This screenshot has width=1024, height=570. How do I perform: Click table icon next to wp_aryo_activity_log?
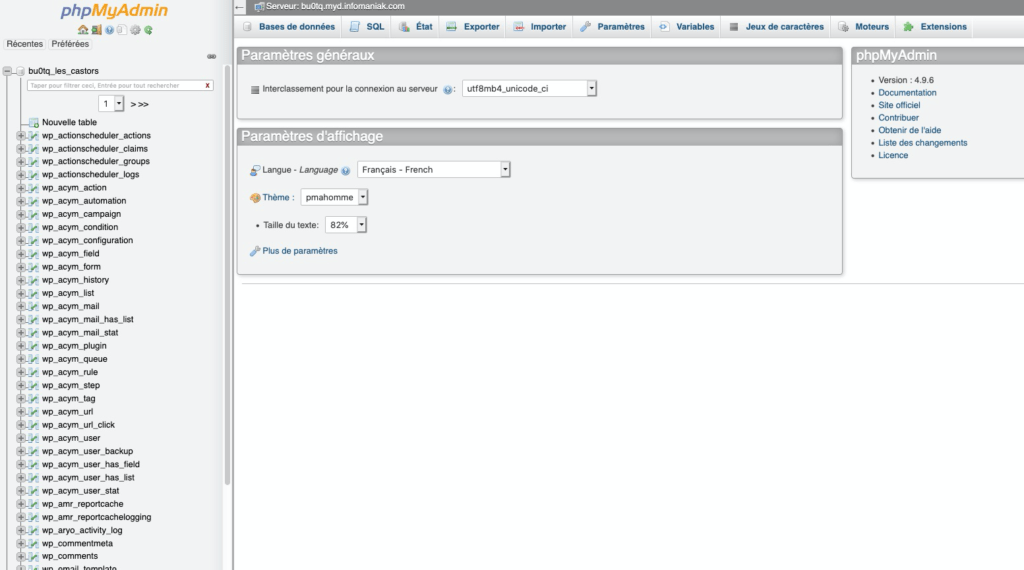[x=34, y=530]
